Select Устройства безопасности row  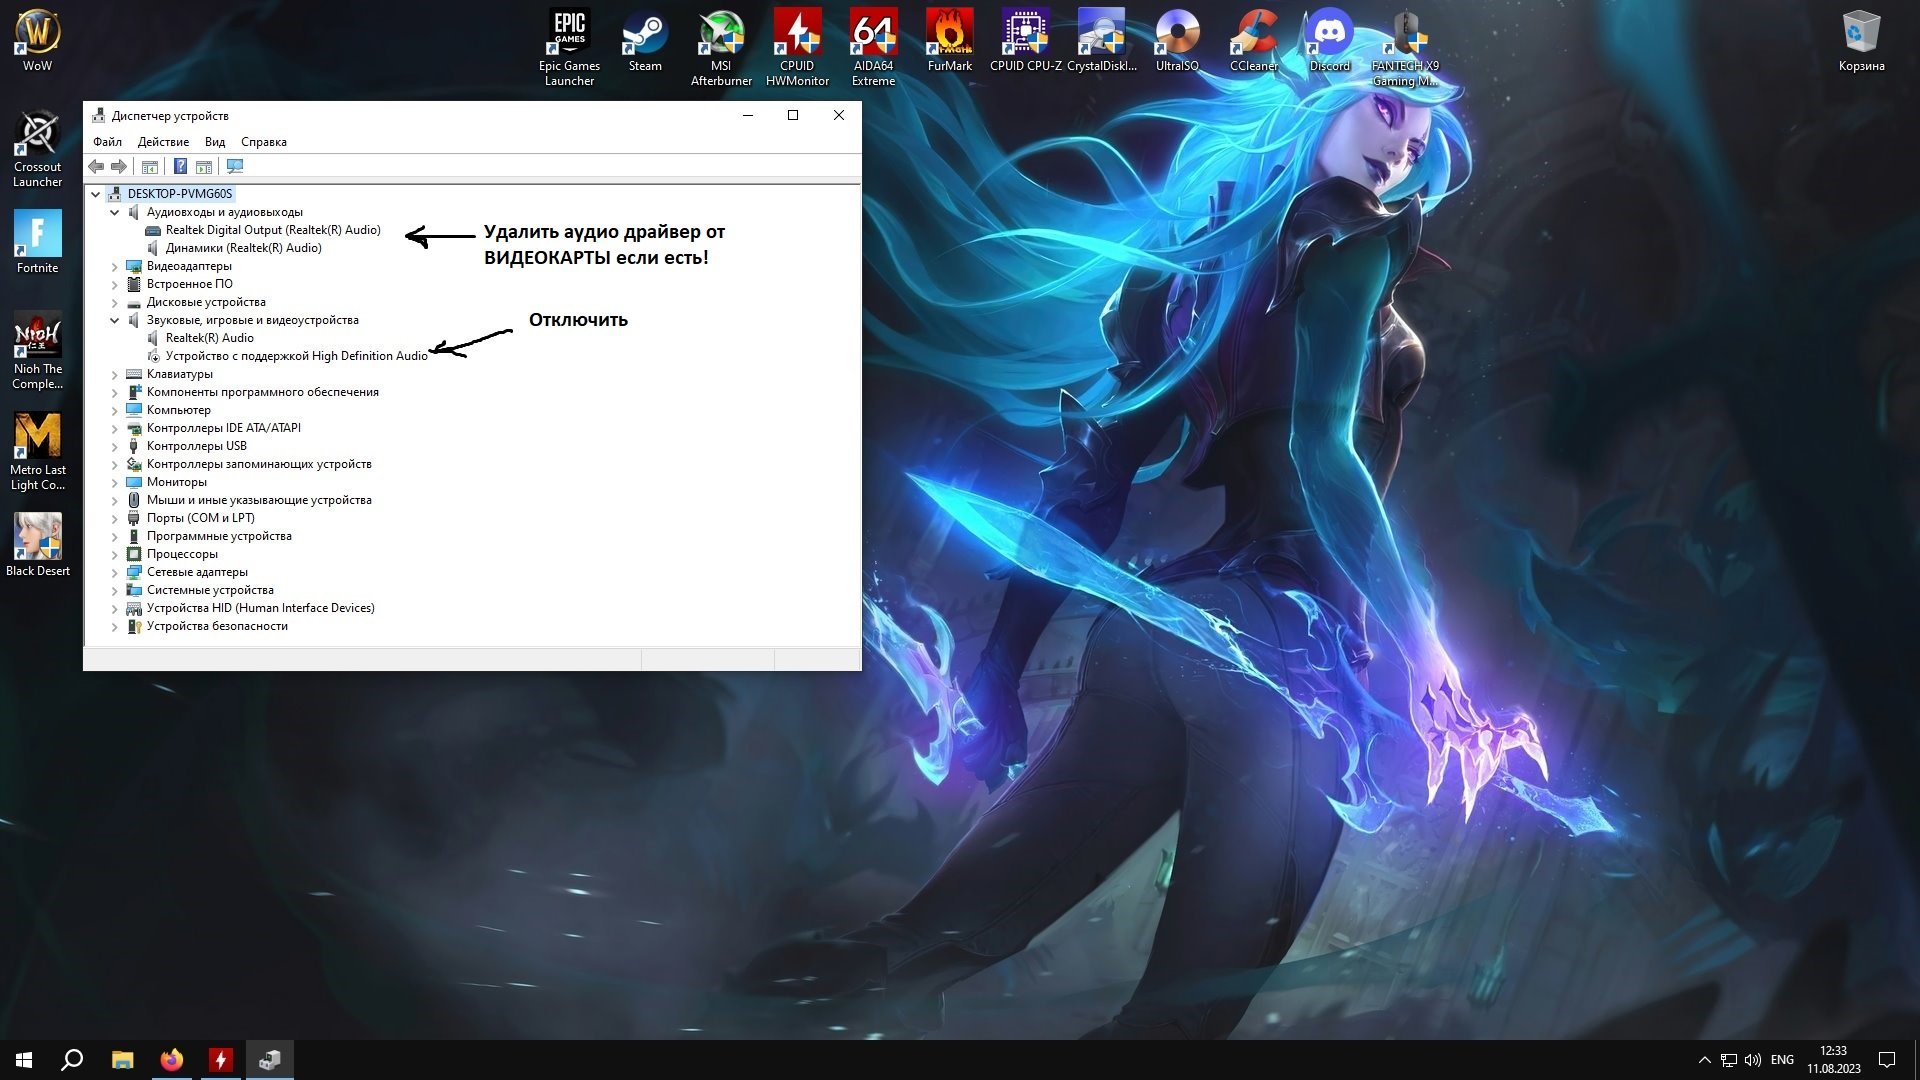pyautogui.click(x=217, y=626)
